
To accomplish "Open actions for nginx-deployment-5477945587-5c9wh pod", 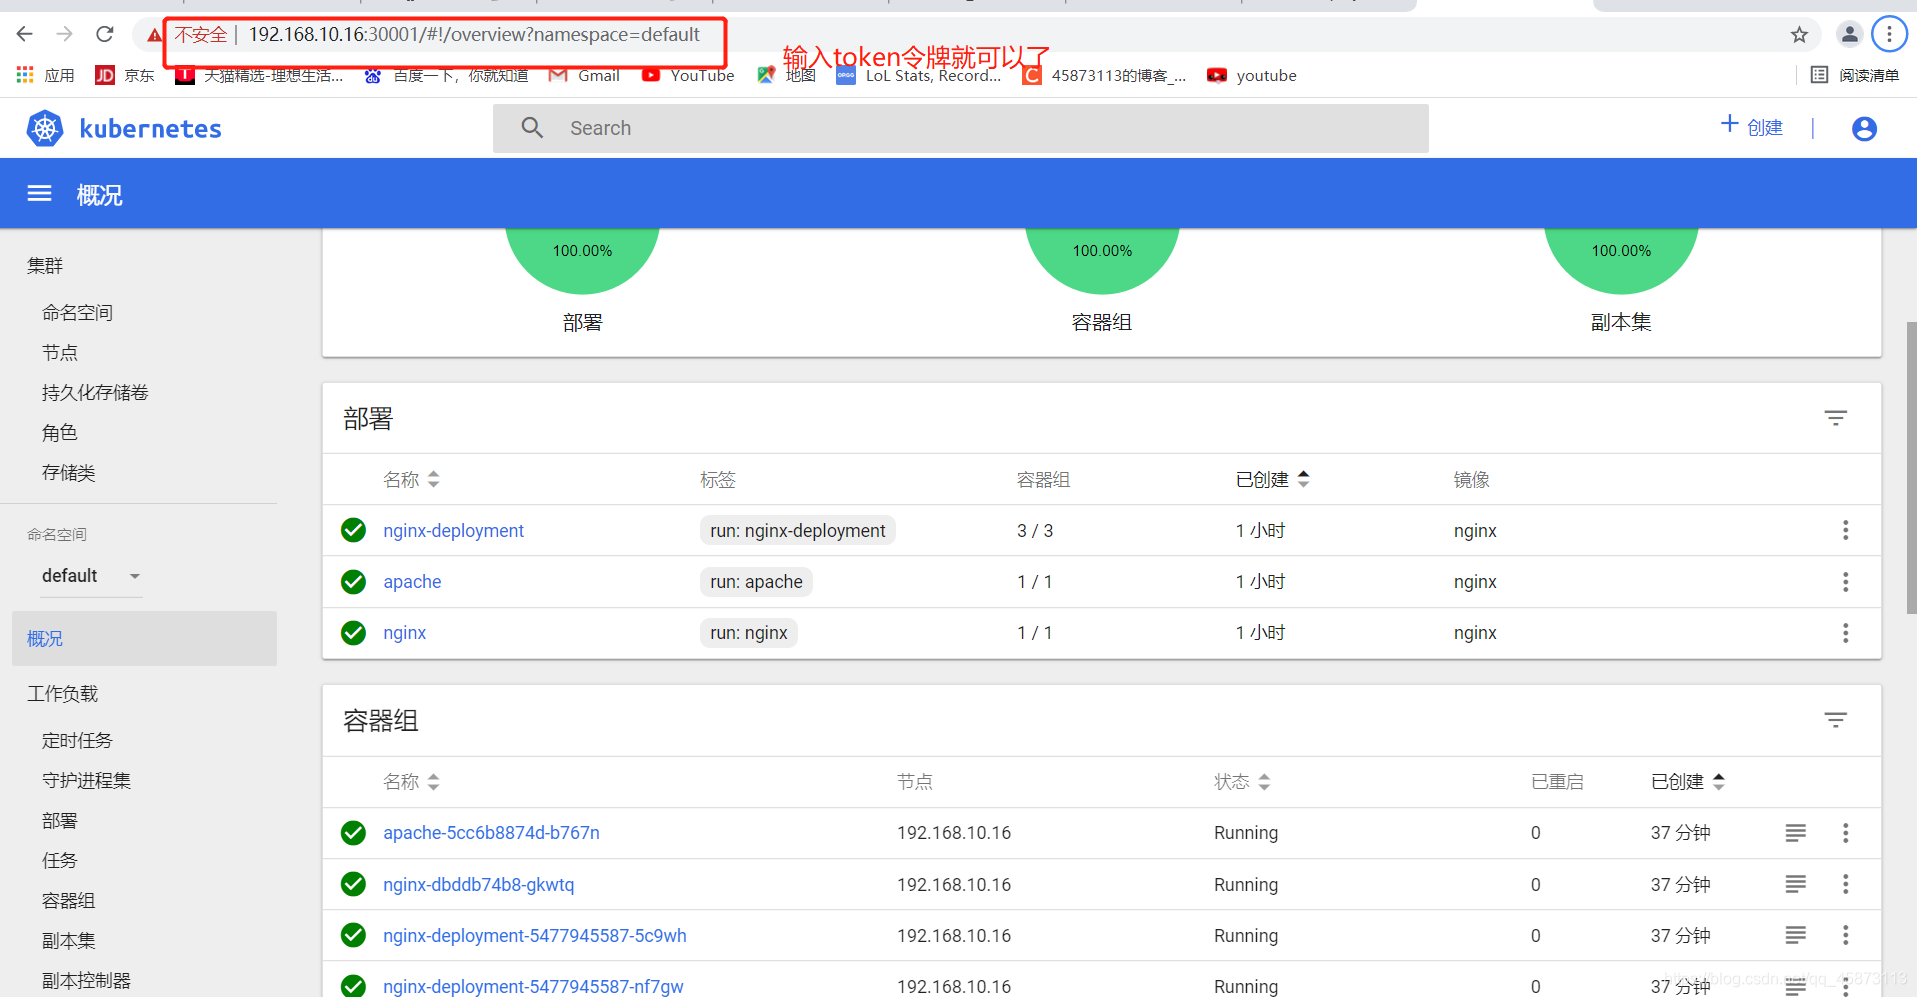I will tap(1845, 935).
